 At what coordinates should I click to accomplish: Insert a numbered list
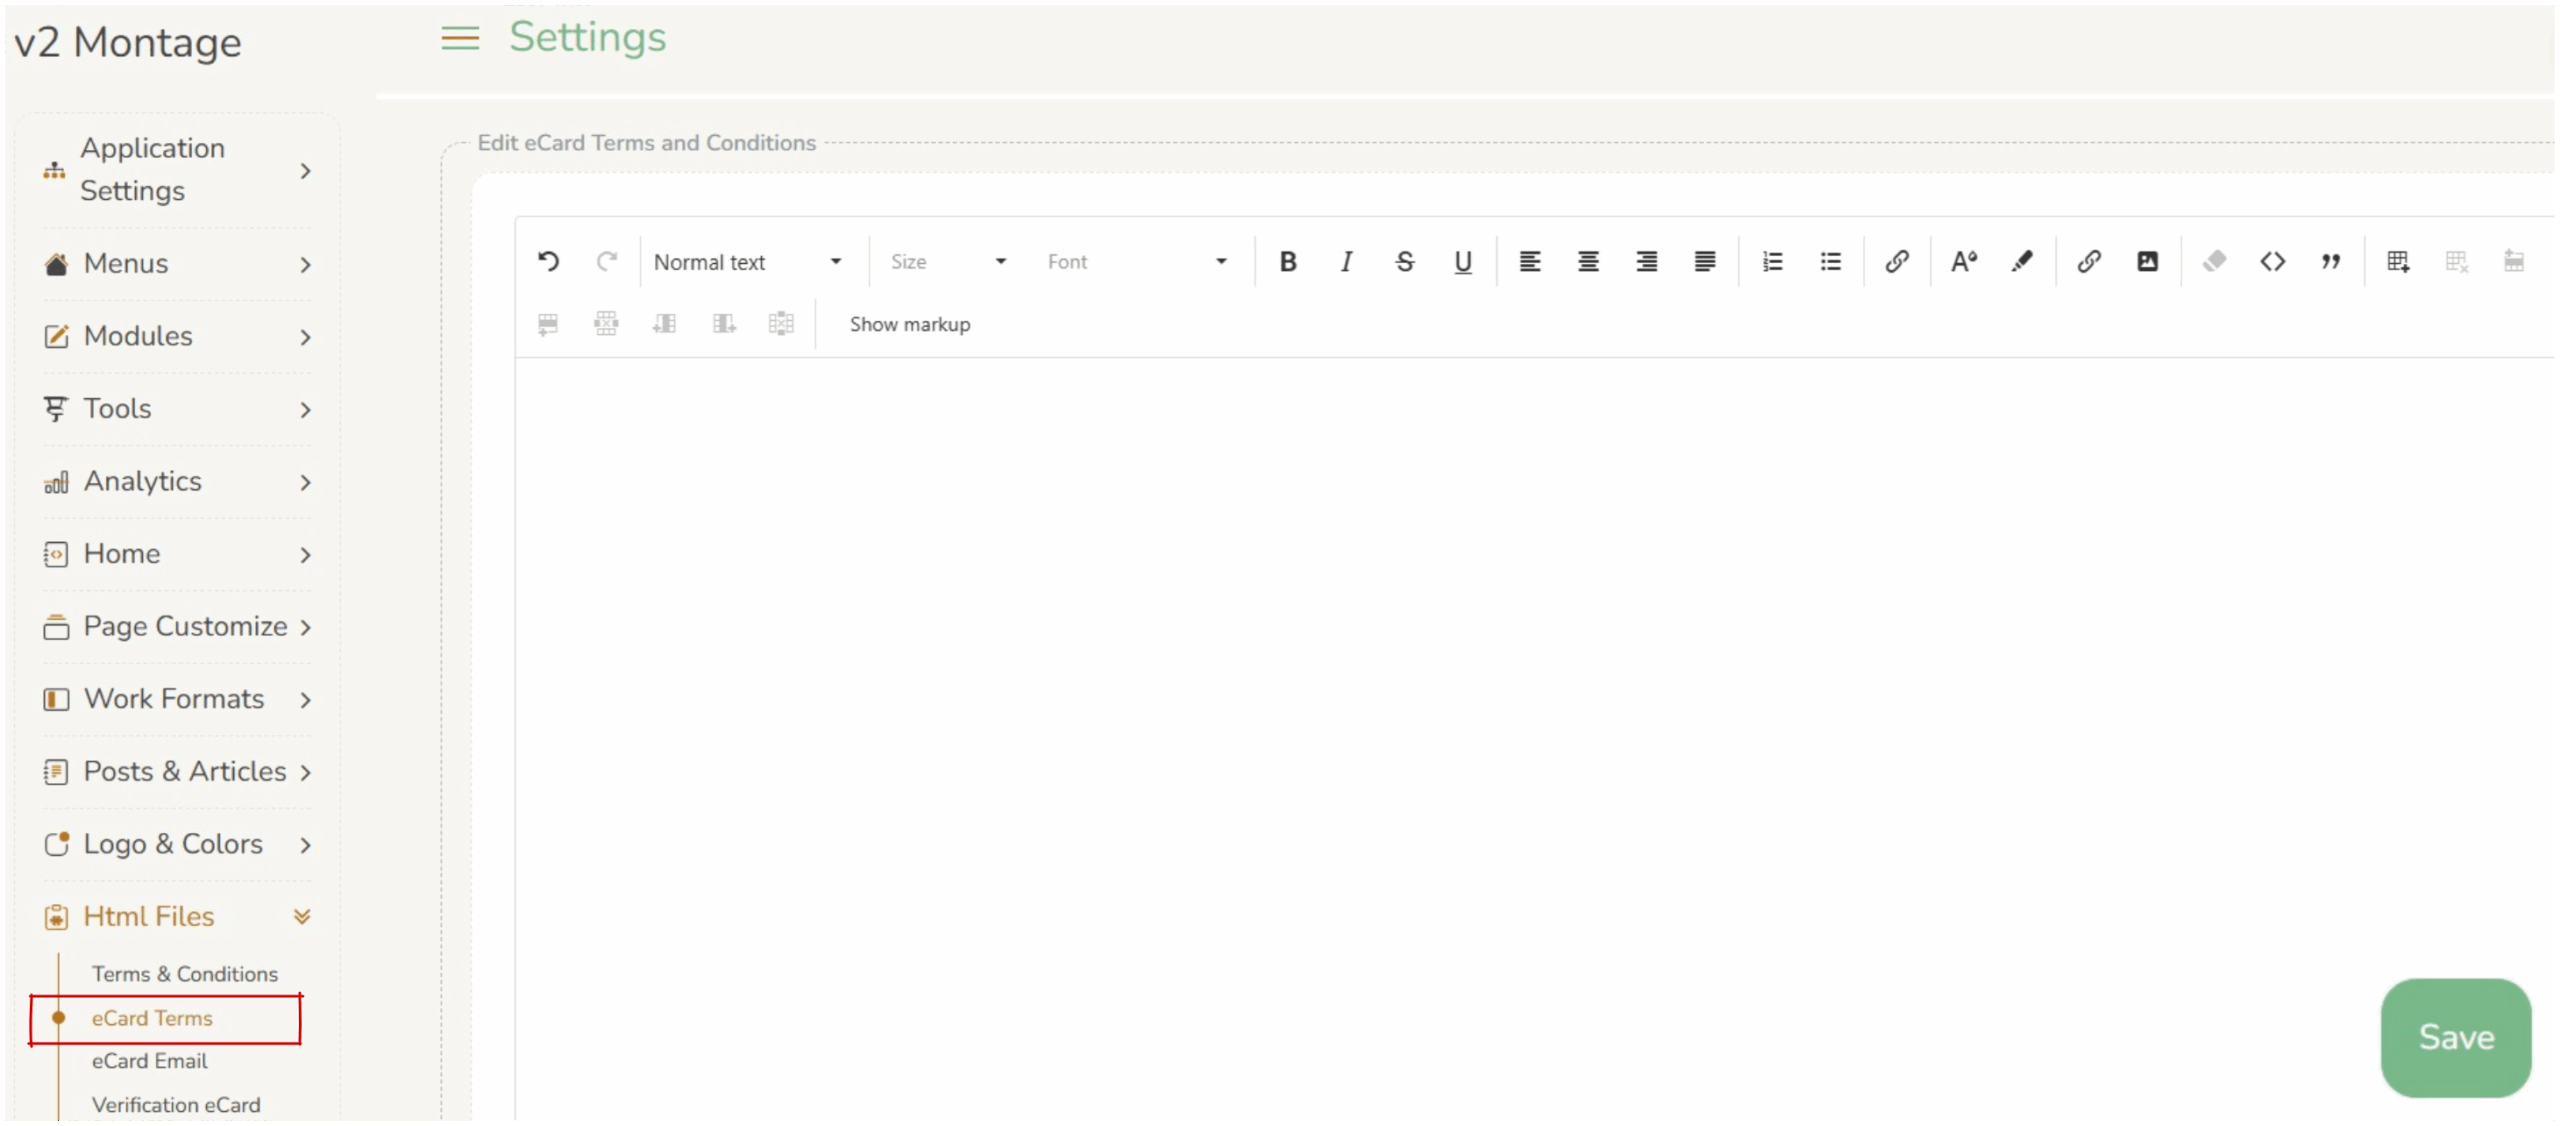(x=1772, y=262)
